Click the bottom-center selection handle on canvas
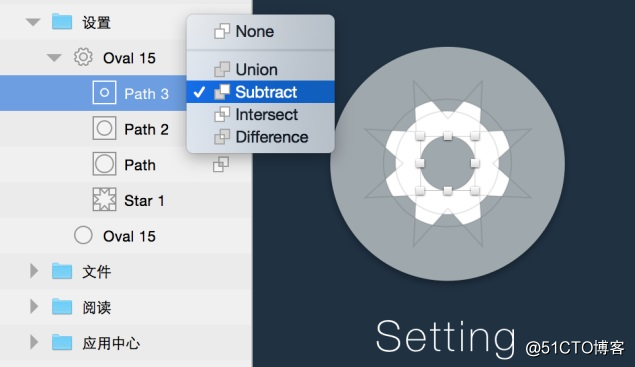 pyautogui.click(x=447, y=191)
